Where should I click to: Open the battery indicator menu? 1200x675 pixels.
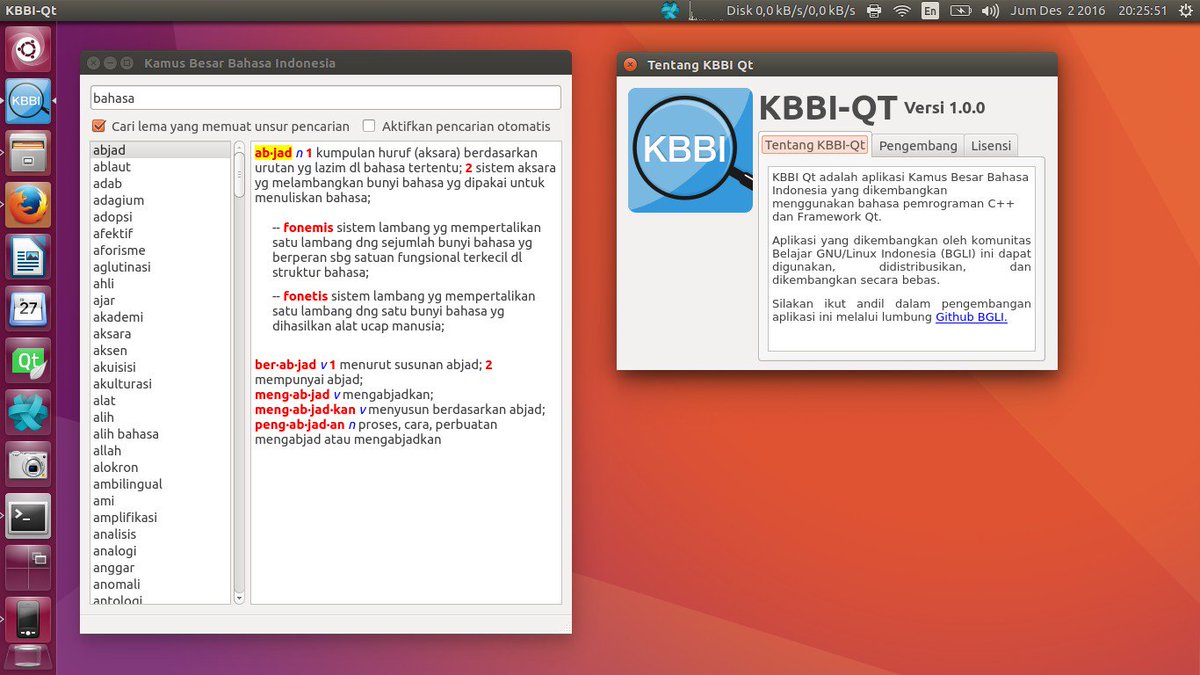[x=960, y=11]
